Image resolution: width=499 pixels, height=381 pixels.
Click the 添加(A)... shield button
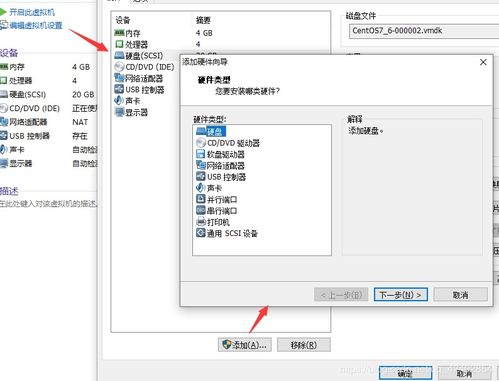245,345
